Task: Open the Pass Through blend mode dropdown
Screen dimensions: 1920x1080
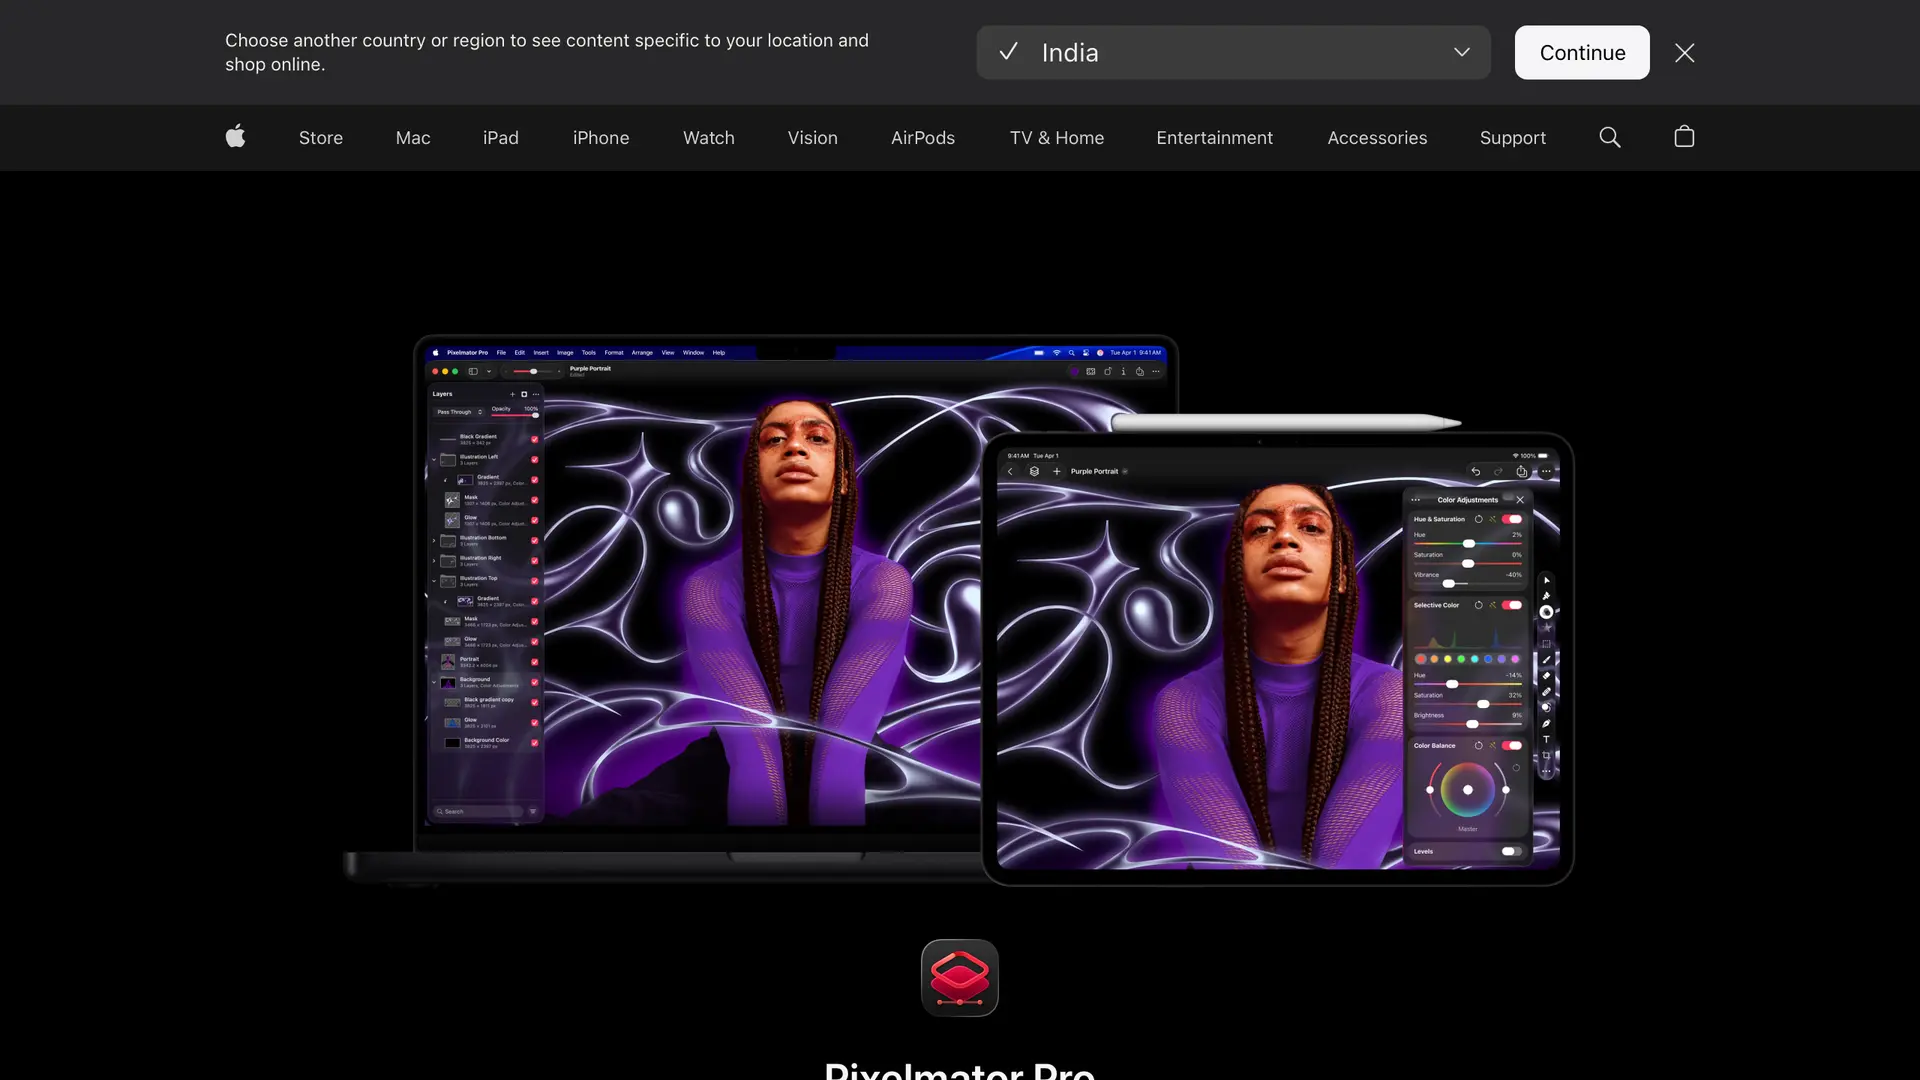Action: tap(460, 412)
